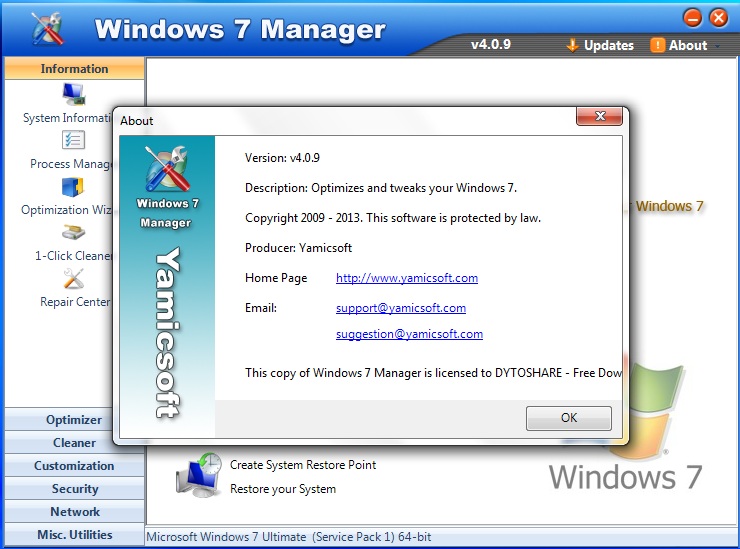The width and height of the screenshot is (740, 549).
Task: Open the Security section
Action: click(74, 489)
